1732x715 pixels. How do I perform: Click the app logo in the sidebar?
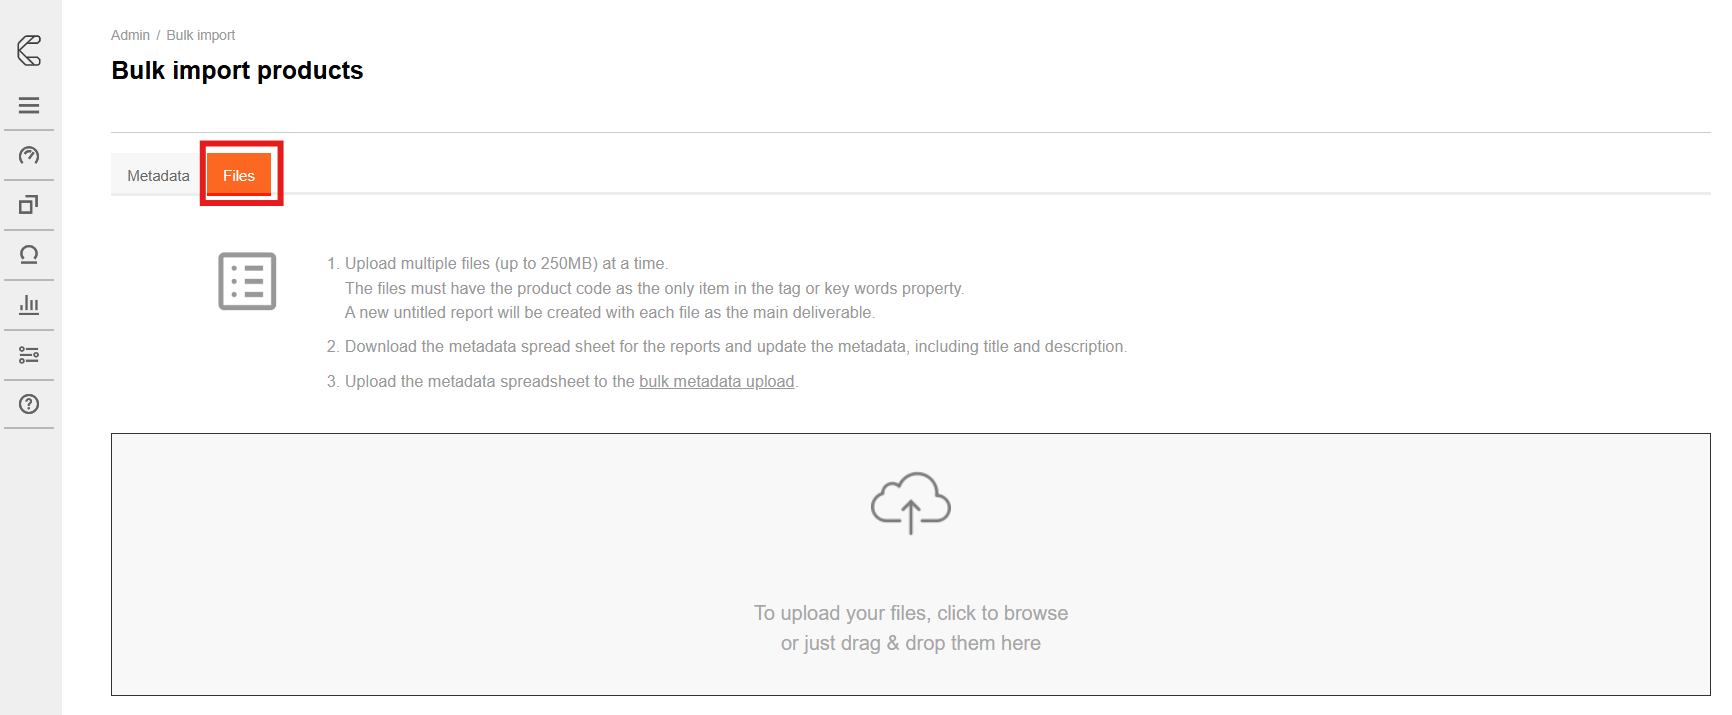[29, 50]
